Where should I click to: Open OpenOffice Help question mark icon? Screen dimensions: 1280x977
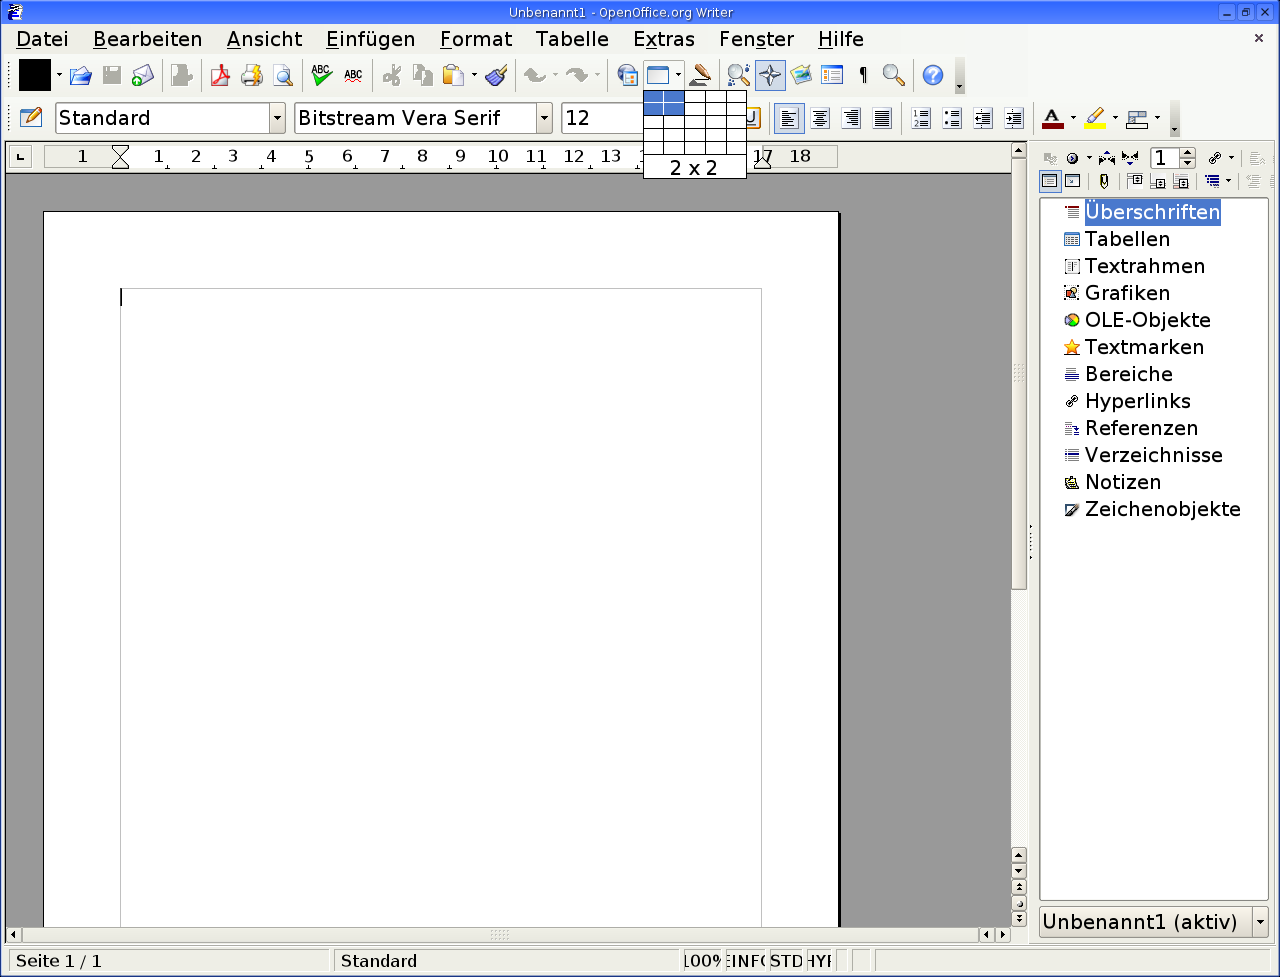pos(933,75)
